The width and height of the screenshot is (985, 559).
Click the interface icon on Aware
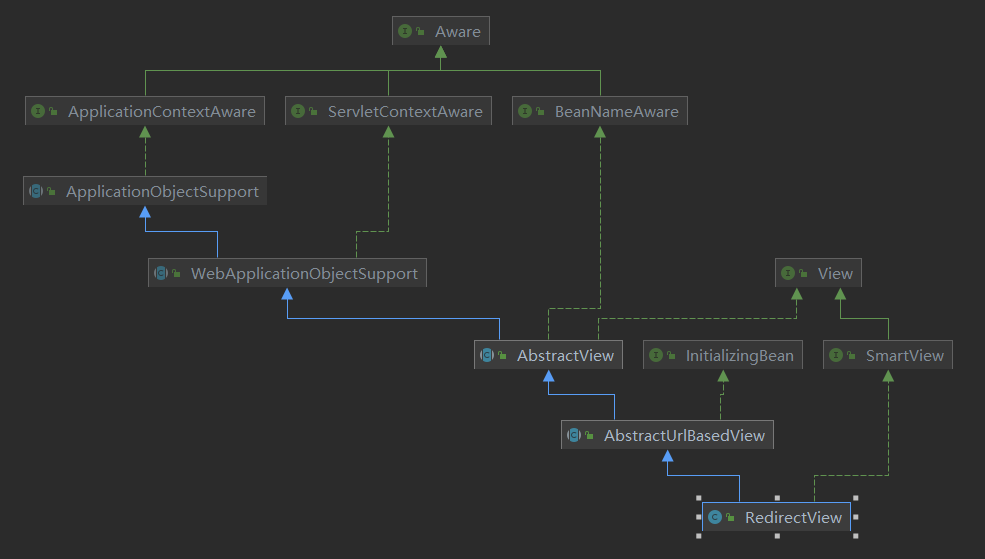point(405,31)
